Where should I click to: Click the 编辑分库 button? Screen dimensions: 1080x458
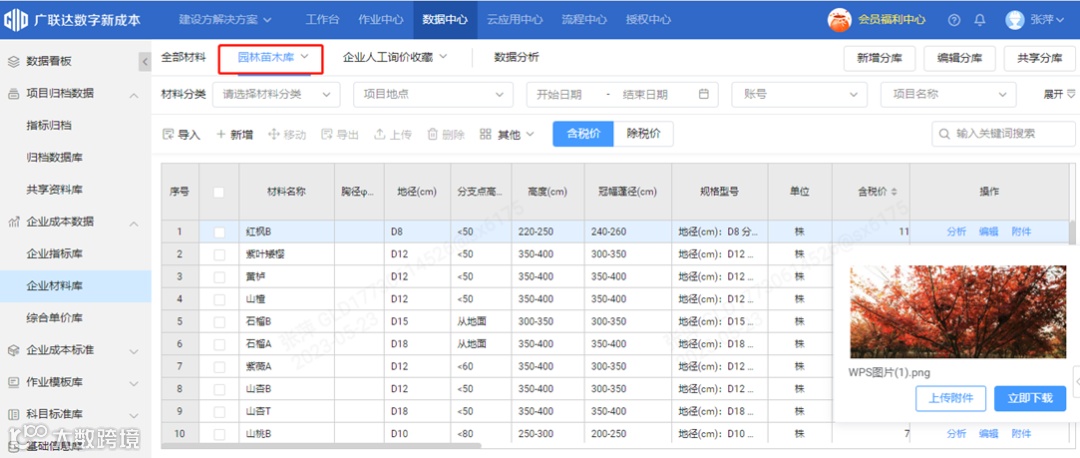959,59
